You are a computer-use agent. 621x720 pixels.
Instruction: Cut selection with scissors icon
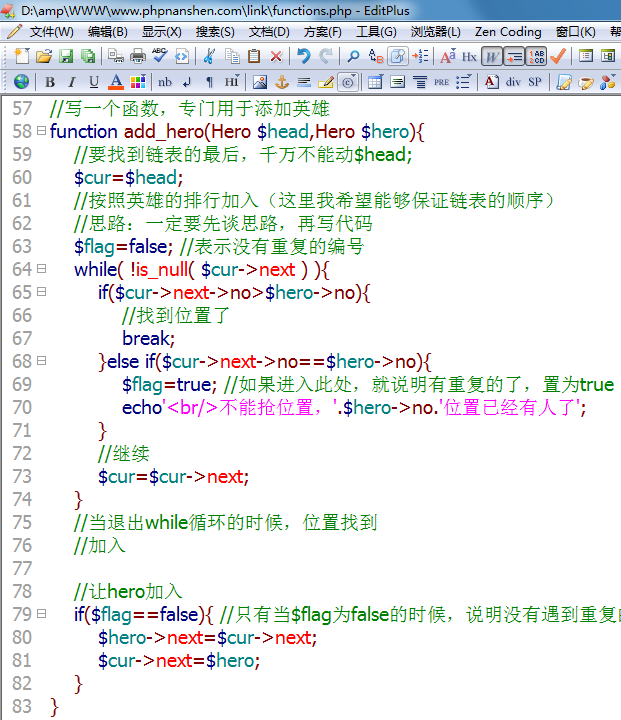209,56
